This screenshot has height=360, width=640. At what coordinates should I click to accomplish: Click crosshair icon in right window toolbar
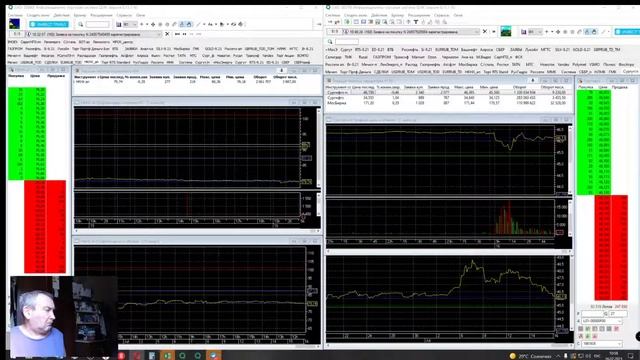(x=558, y=31)
